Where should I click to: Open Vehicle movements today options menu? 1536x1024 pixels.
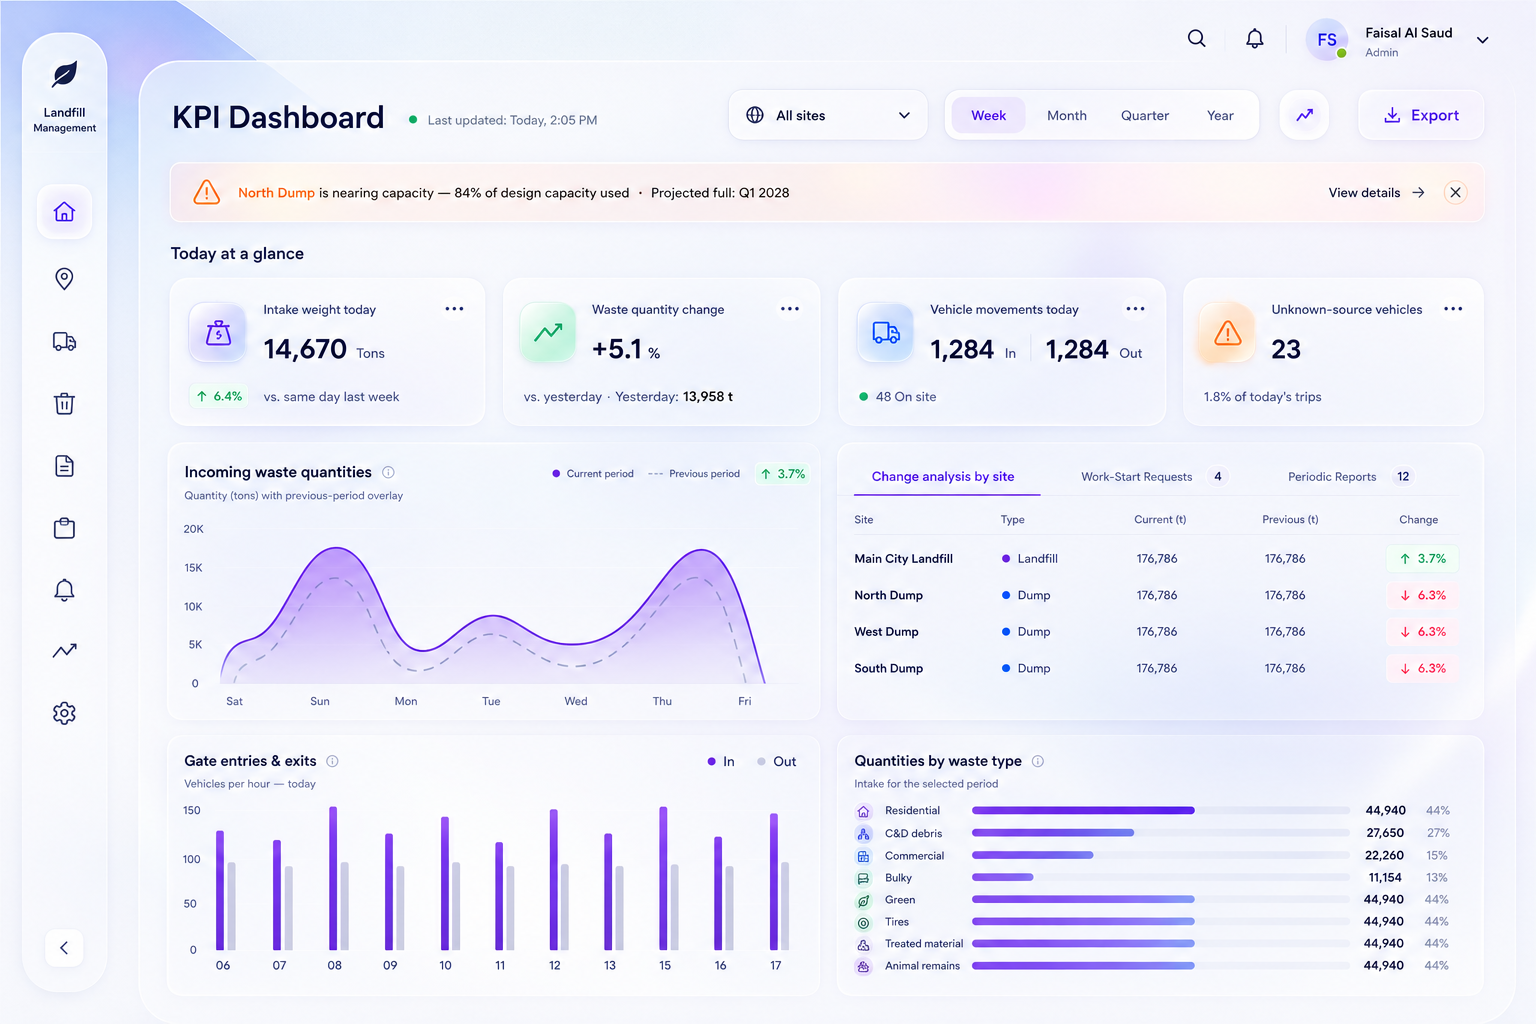1135,309
